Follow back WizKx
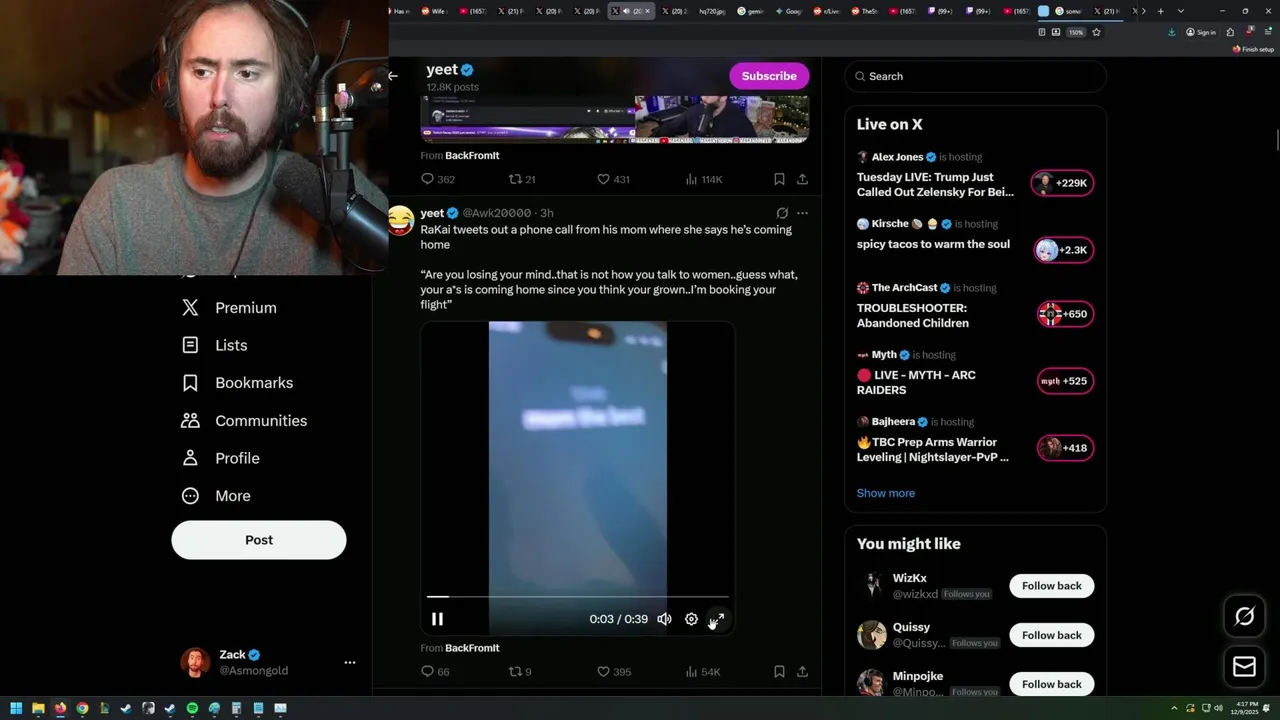This screenshot has height=720, width=1280. pos(1052,586)
